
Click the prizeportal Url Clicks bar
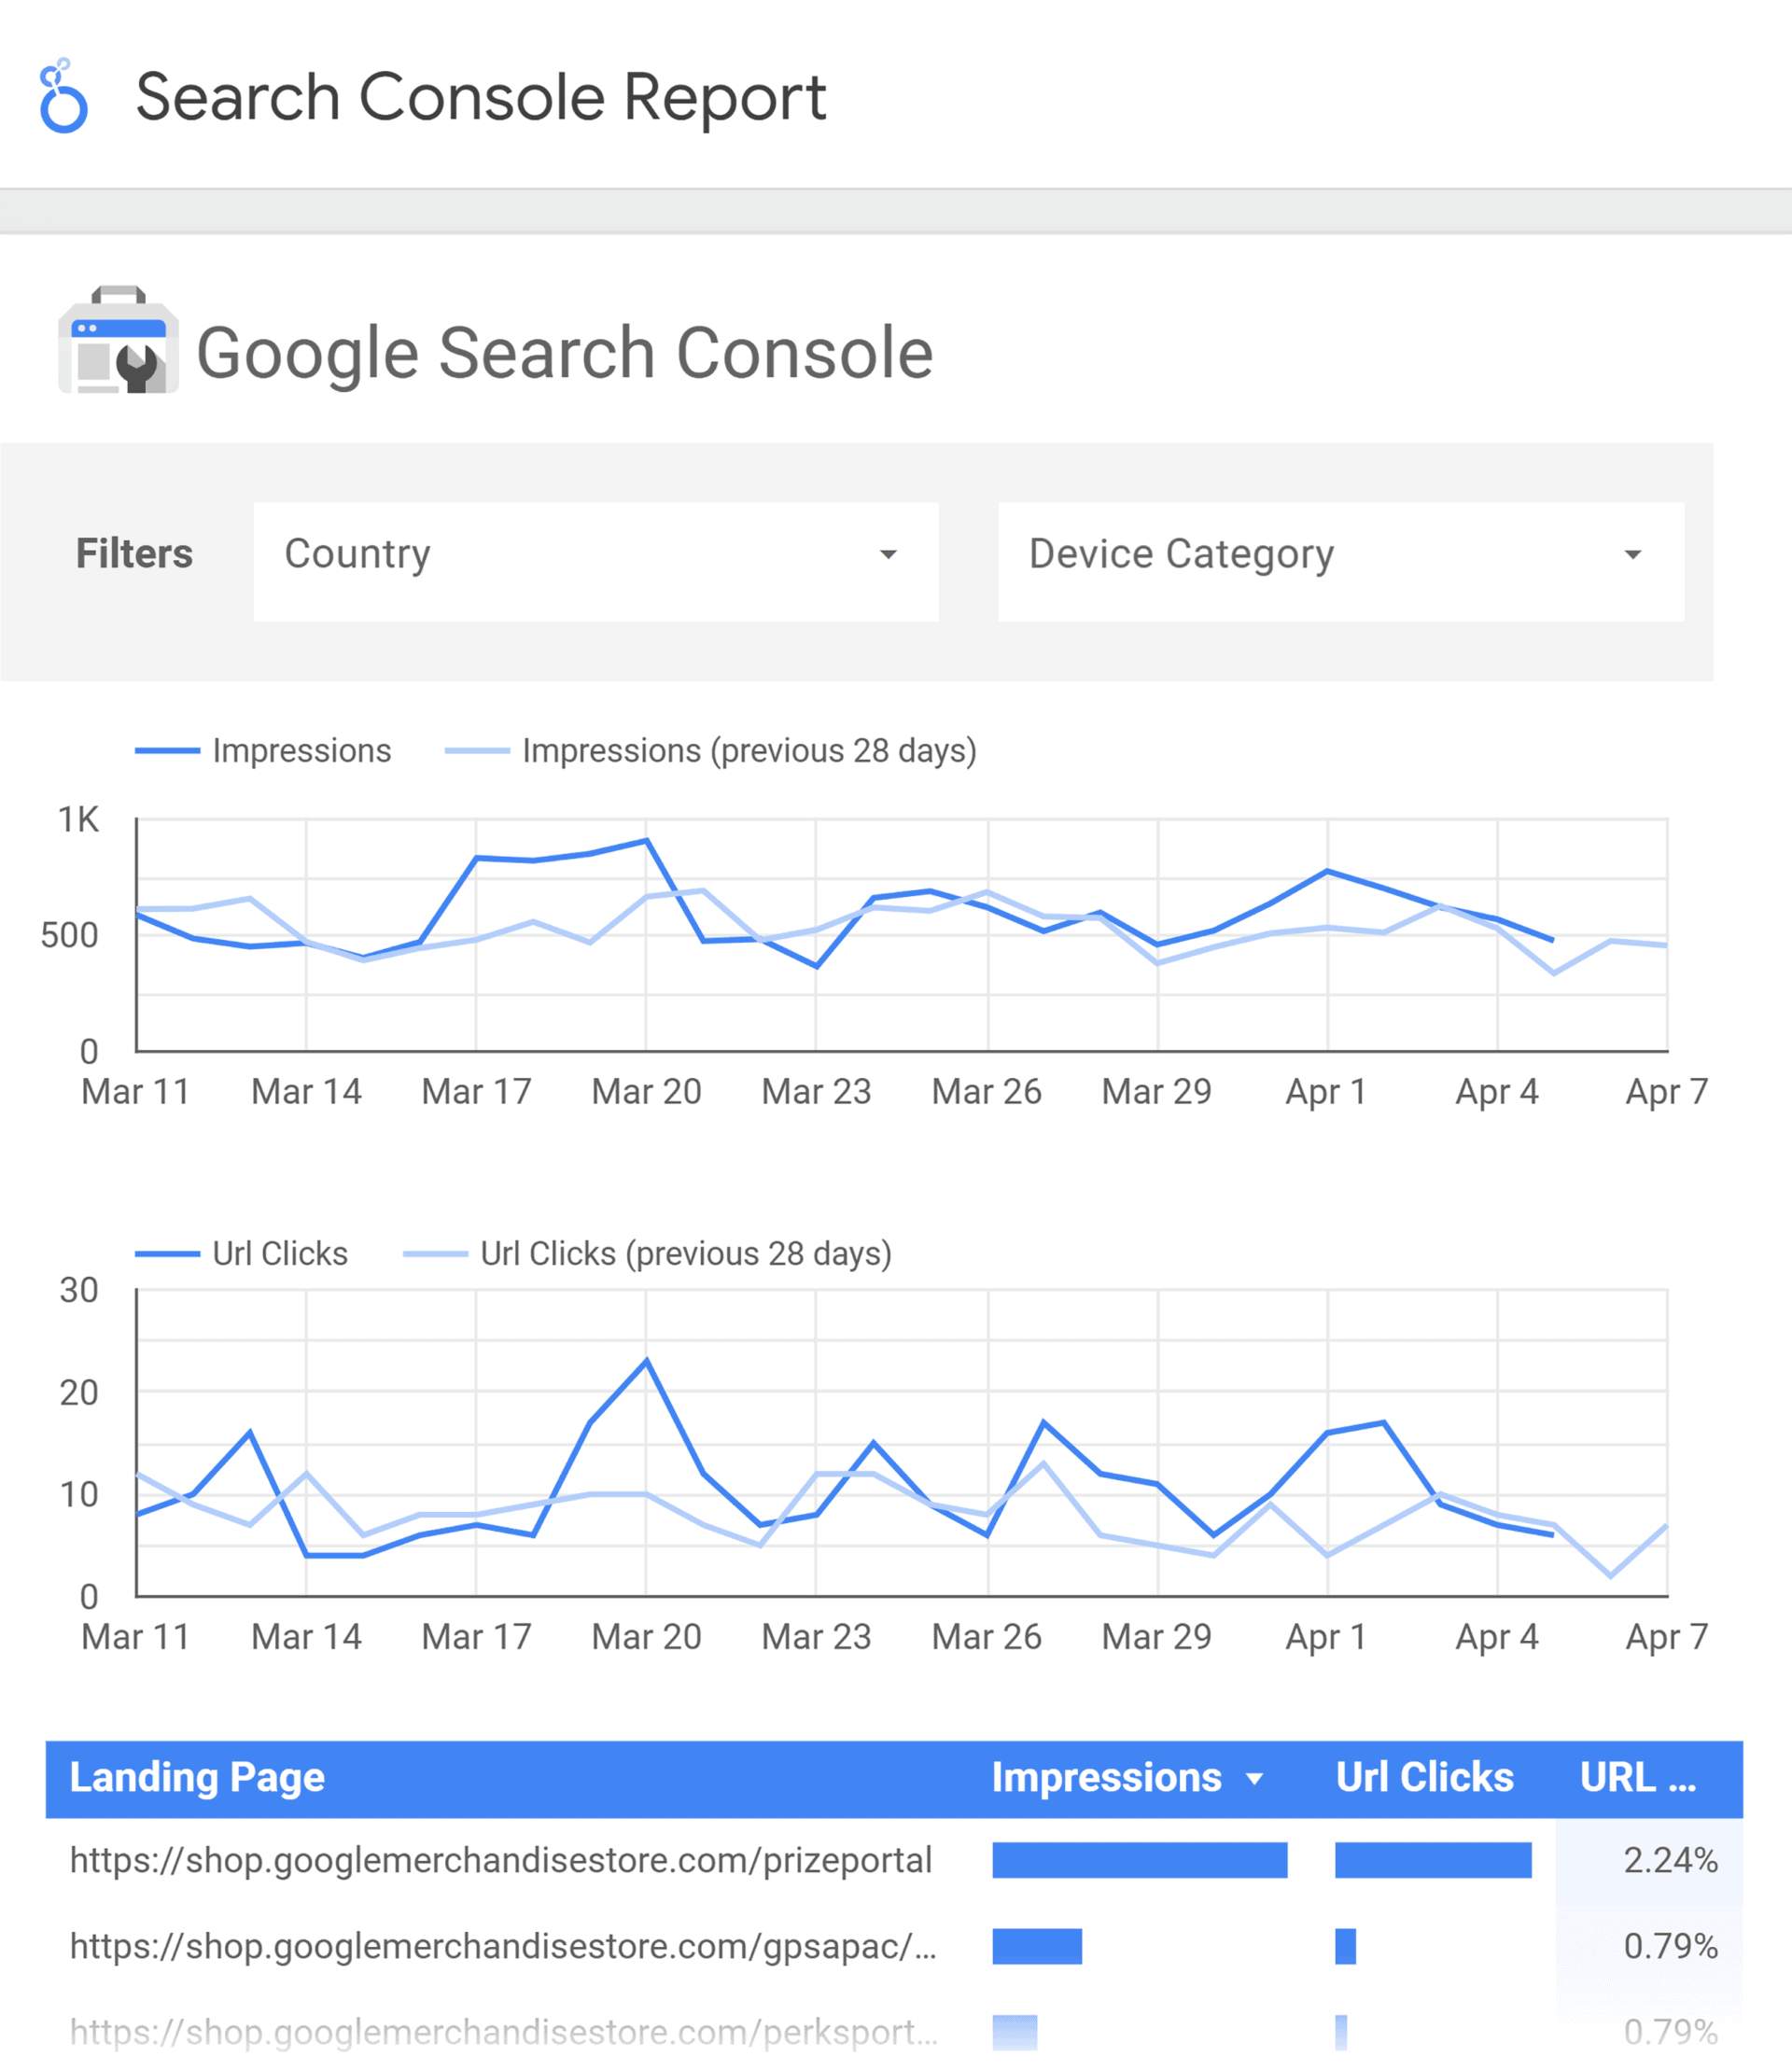click(1433, 1861)
